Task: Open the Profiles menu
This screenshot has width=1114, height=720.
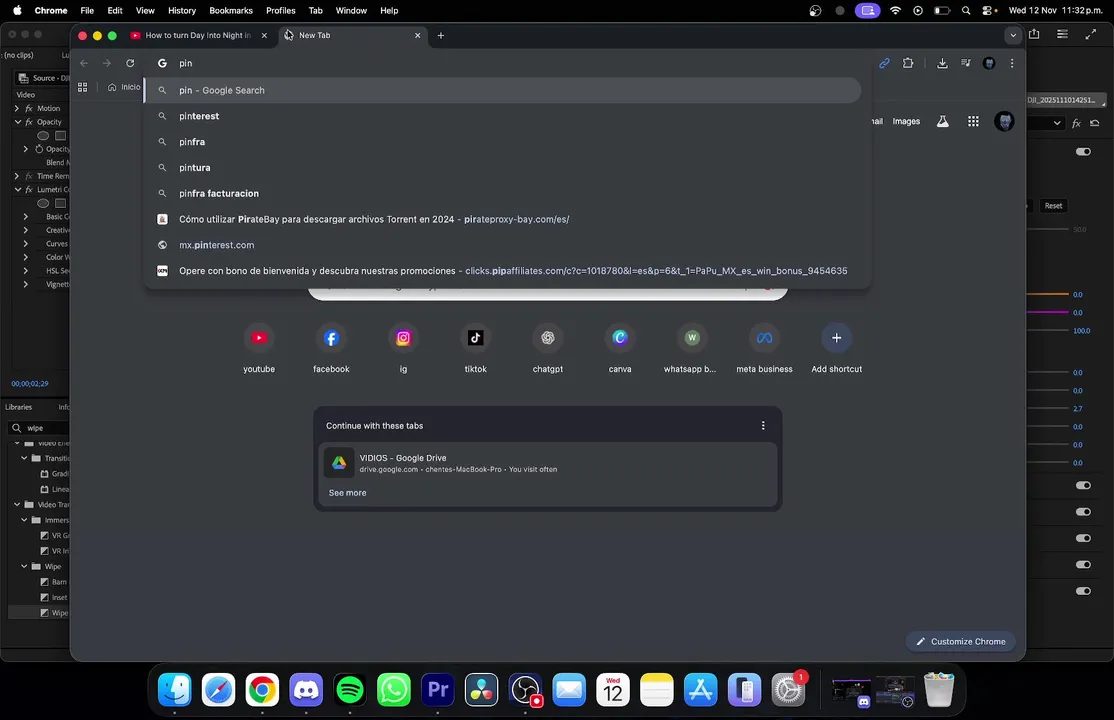Action: coord(281,11)
